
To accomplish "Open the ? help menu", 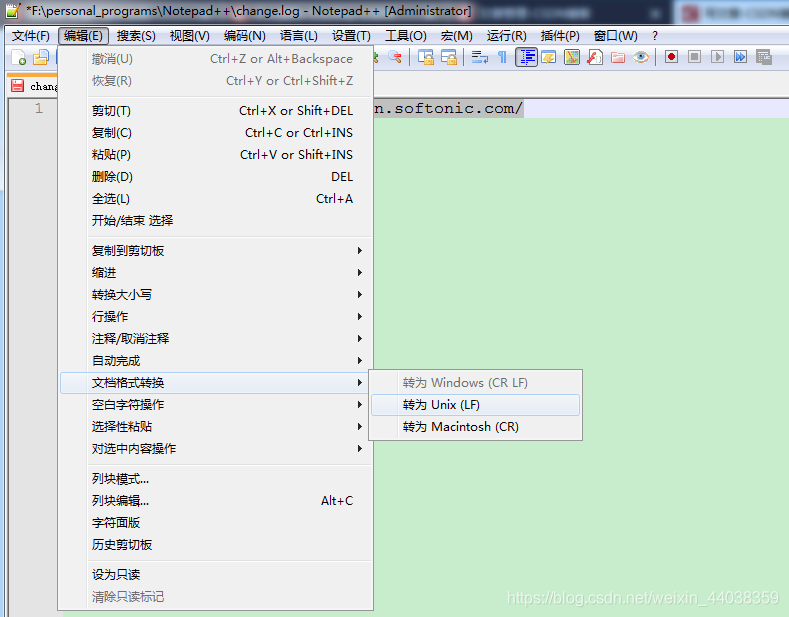I will [654, 36].
